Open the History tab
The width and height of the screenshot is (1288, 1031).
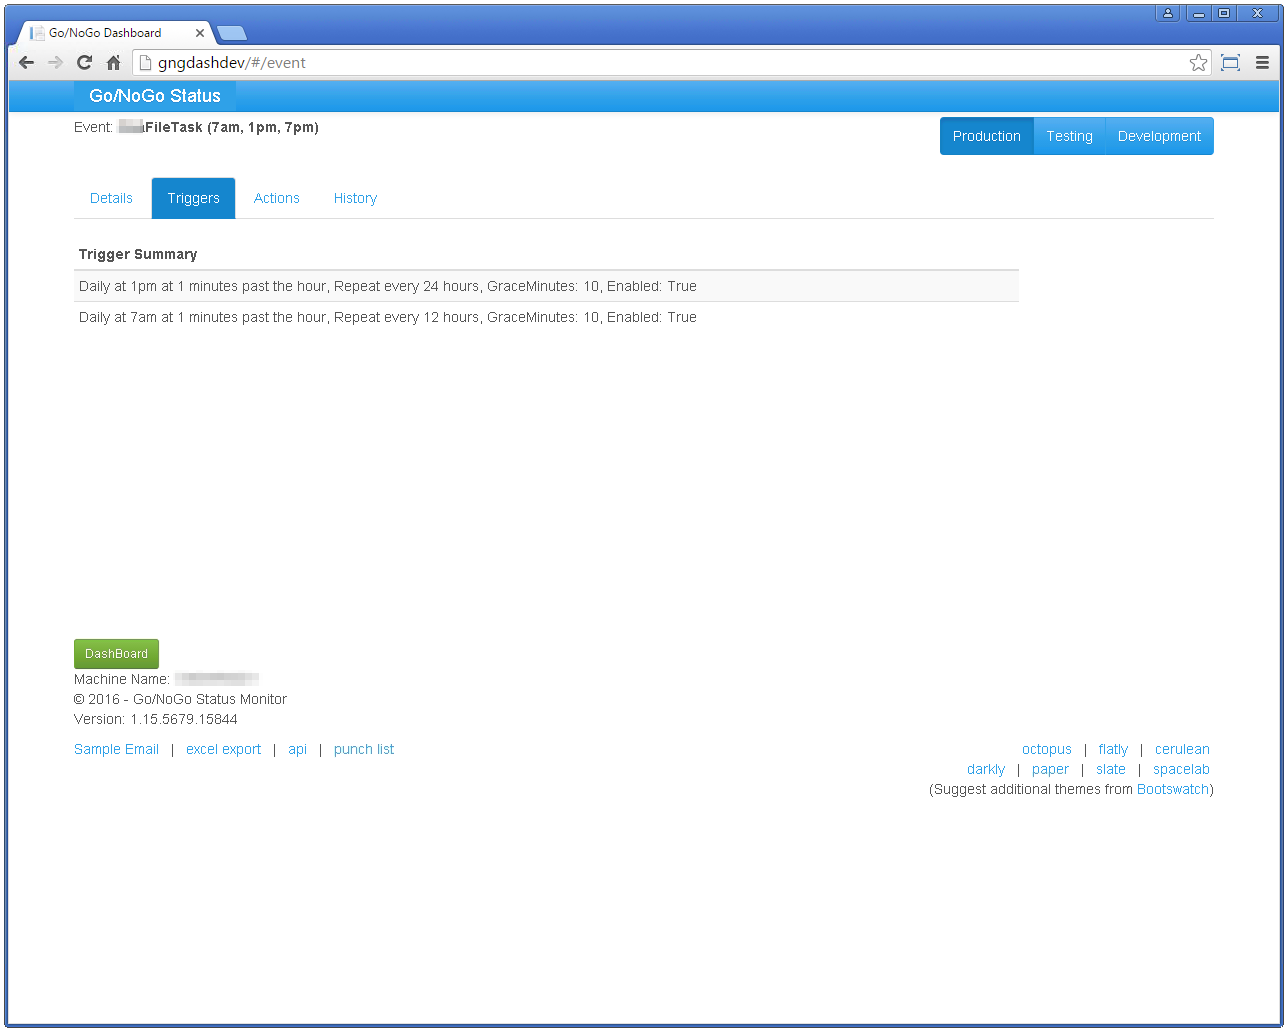[x=355, y=198]
